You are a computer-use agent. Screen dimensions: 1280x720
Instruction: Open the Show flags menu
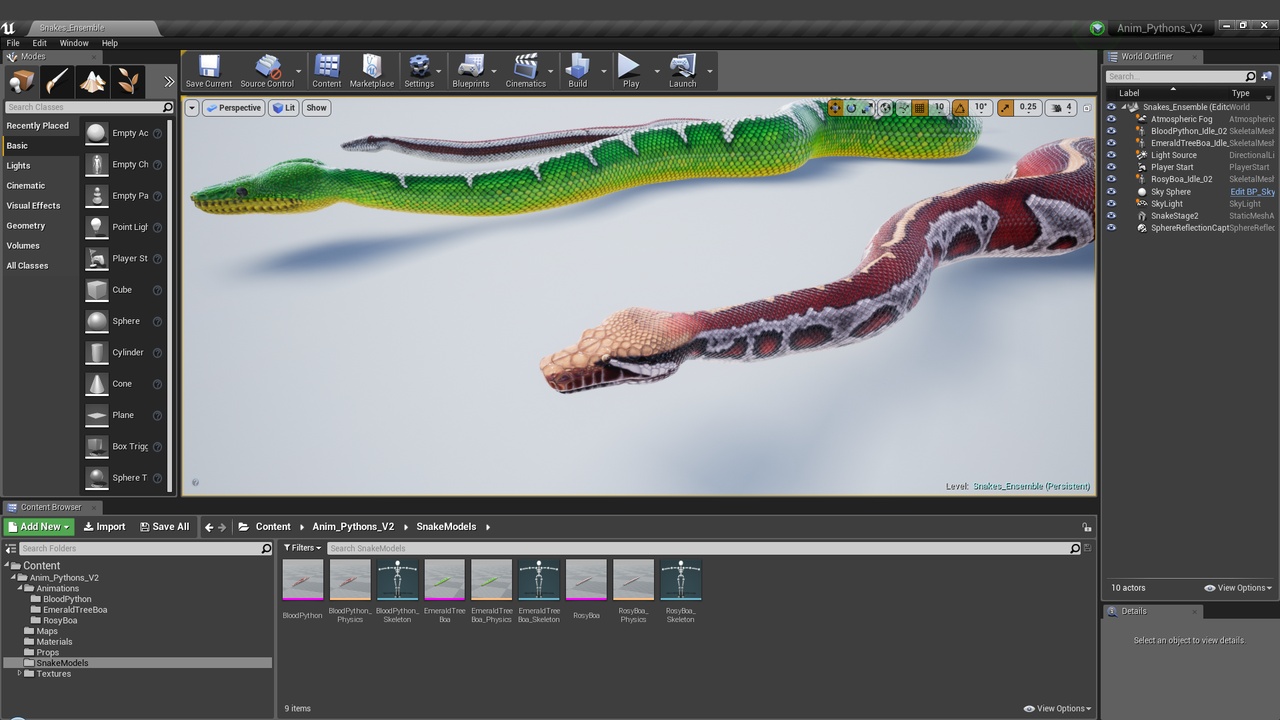(316, 108)
